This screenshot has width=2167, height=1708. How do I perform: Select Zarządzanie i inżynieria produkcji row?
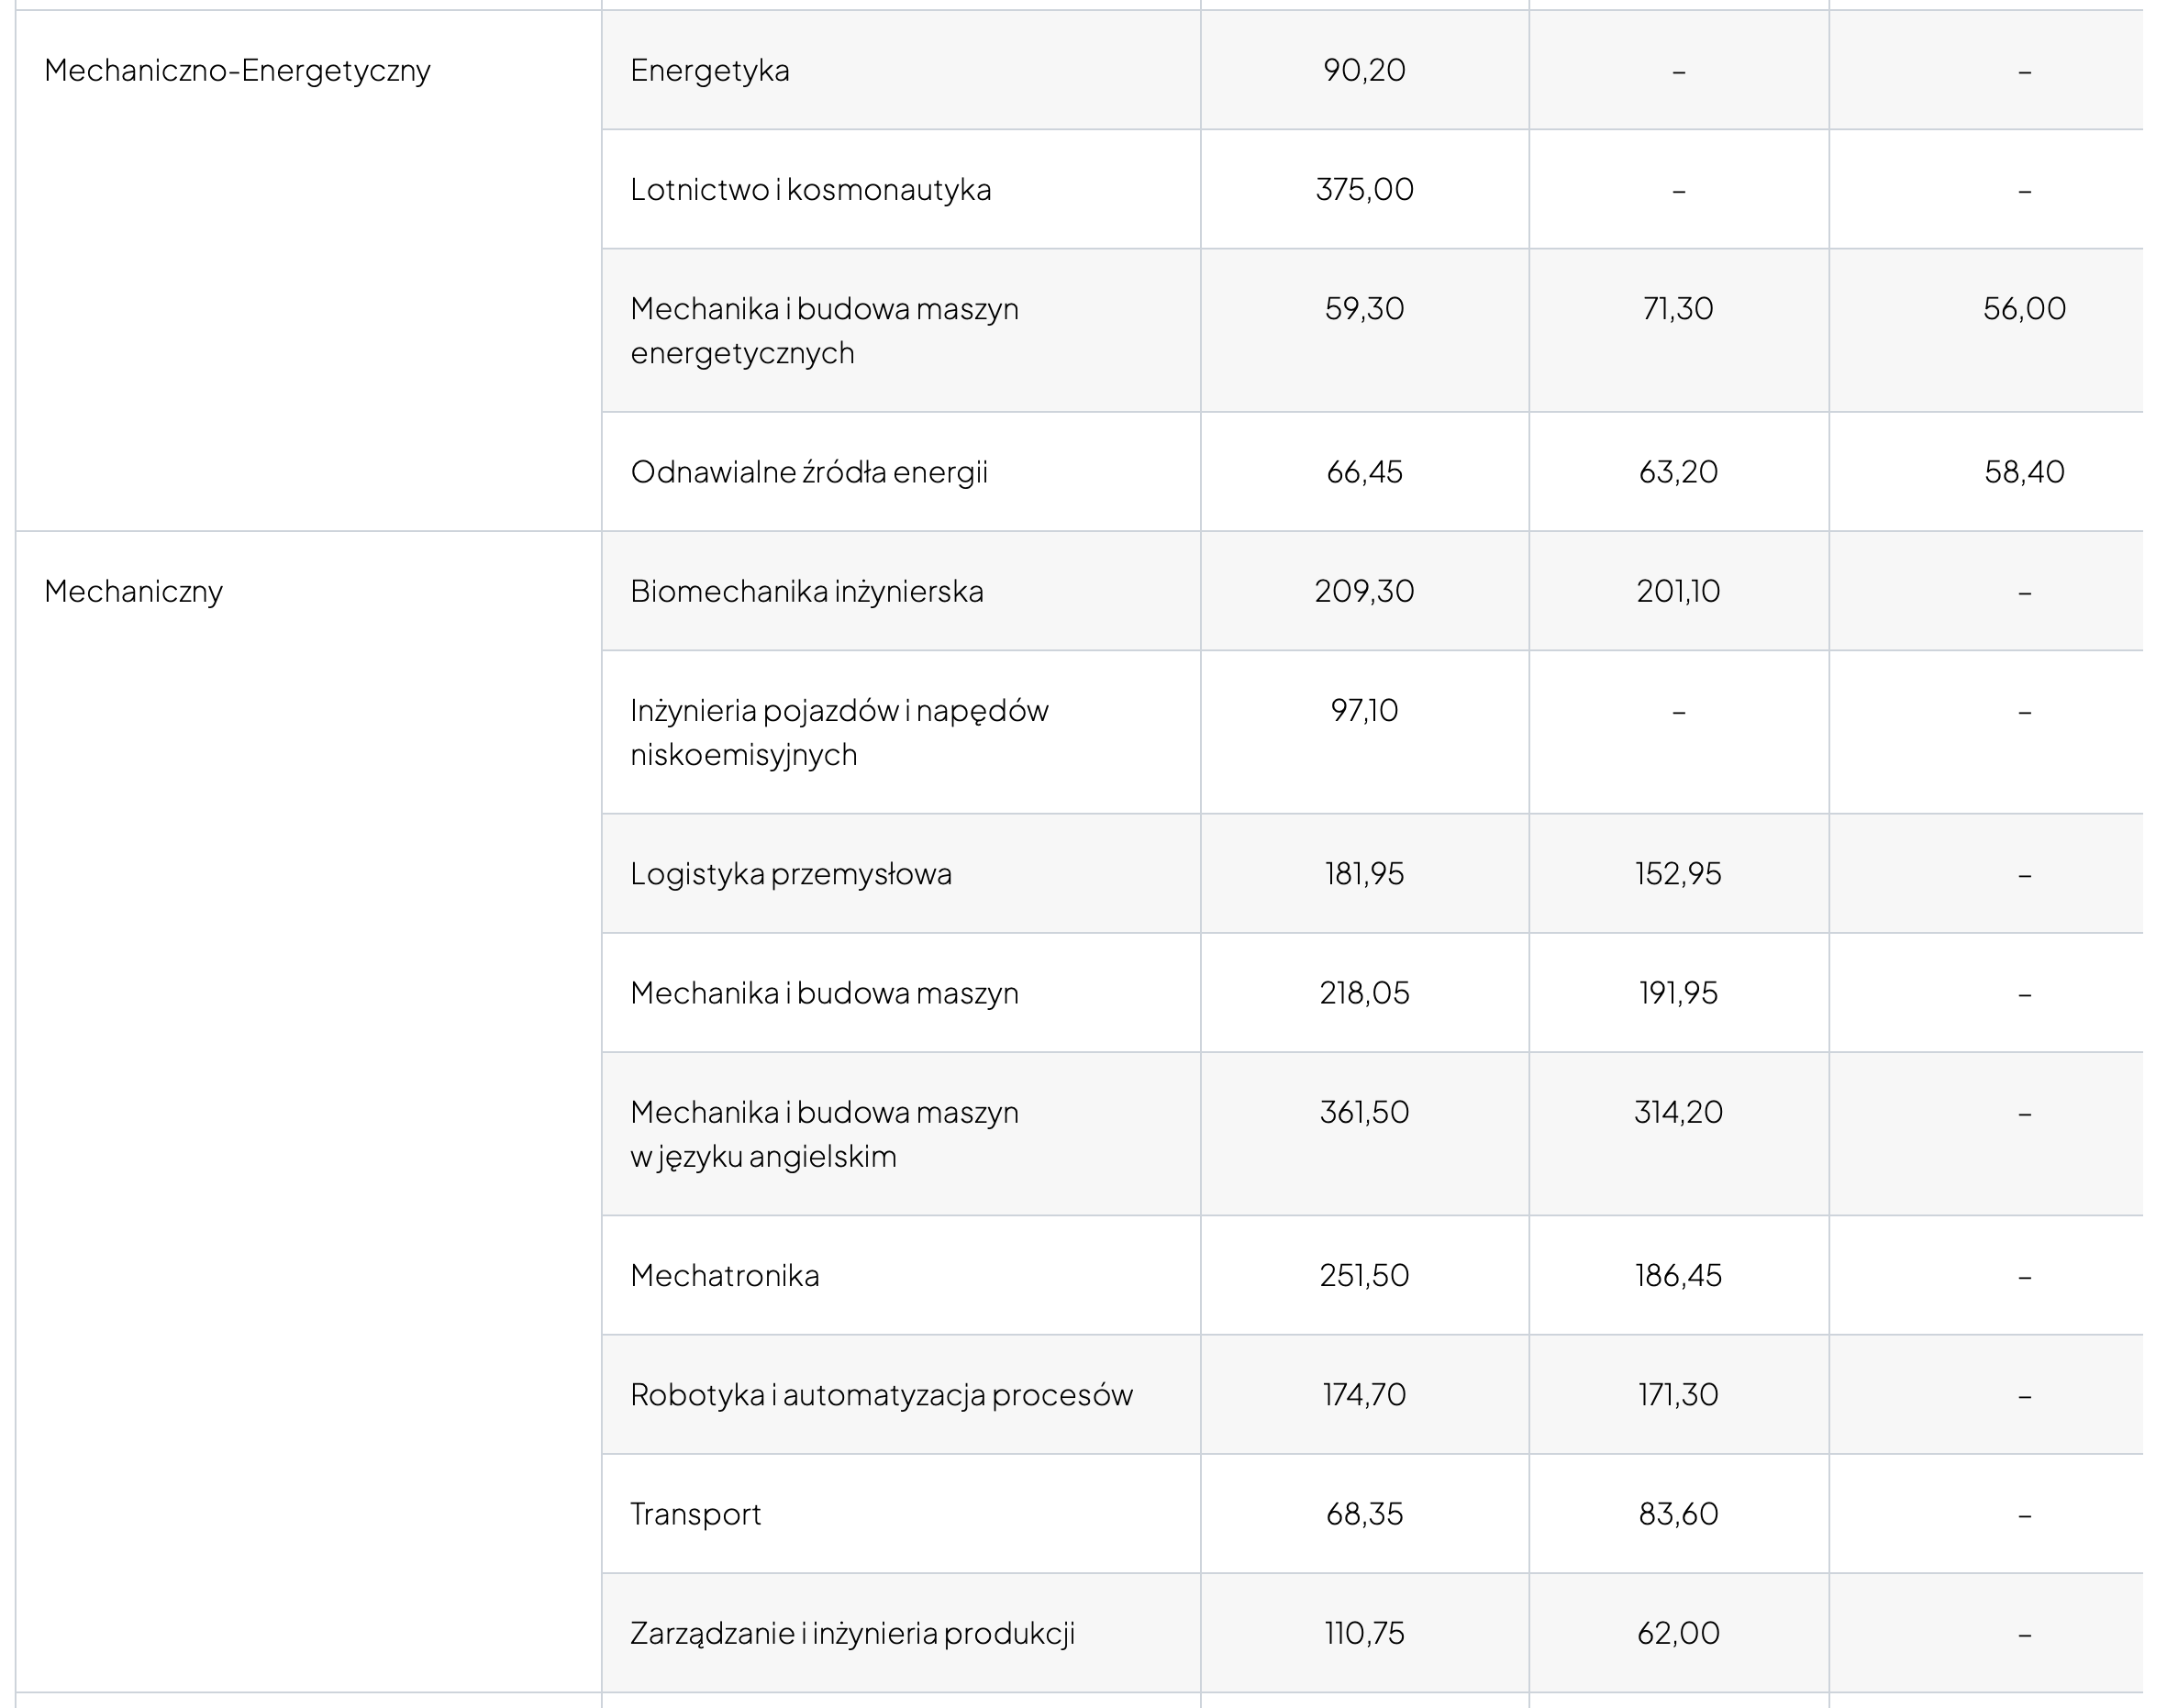pos(852,1633)
